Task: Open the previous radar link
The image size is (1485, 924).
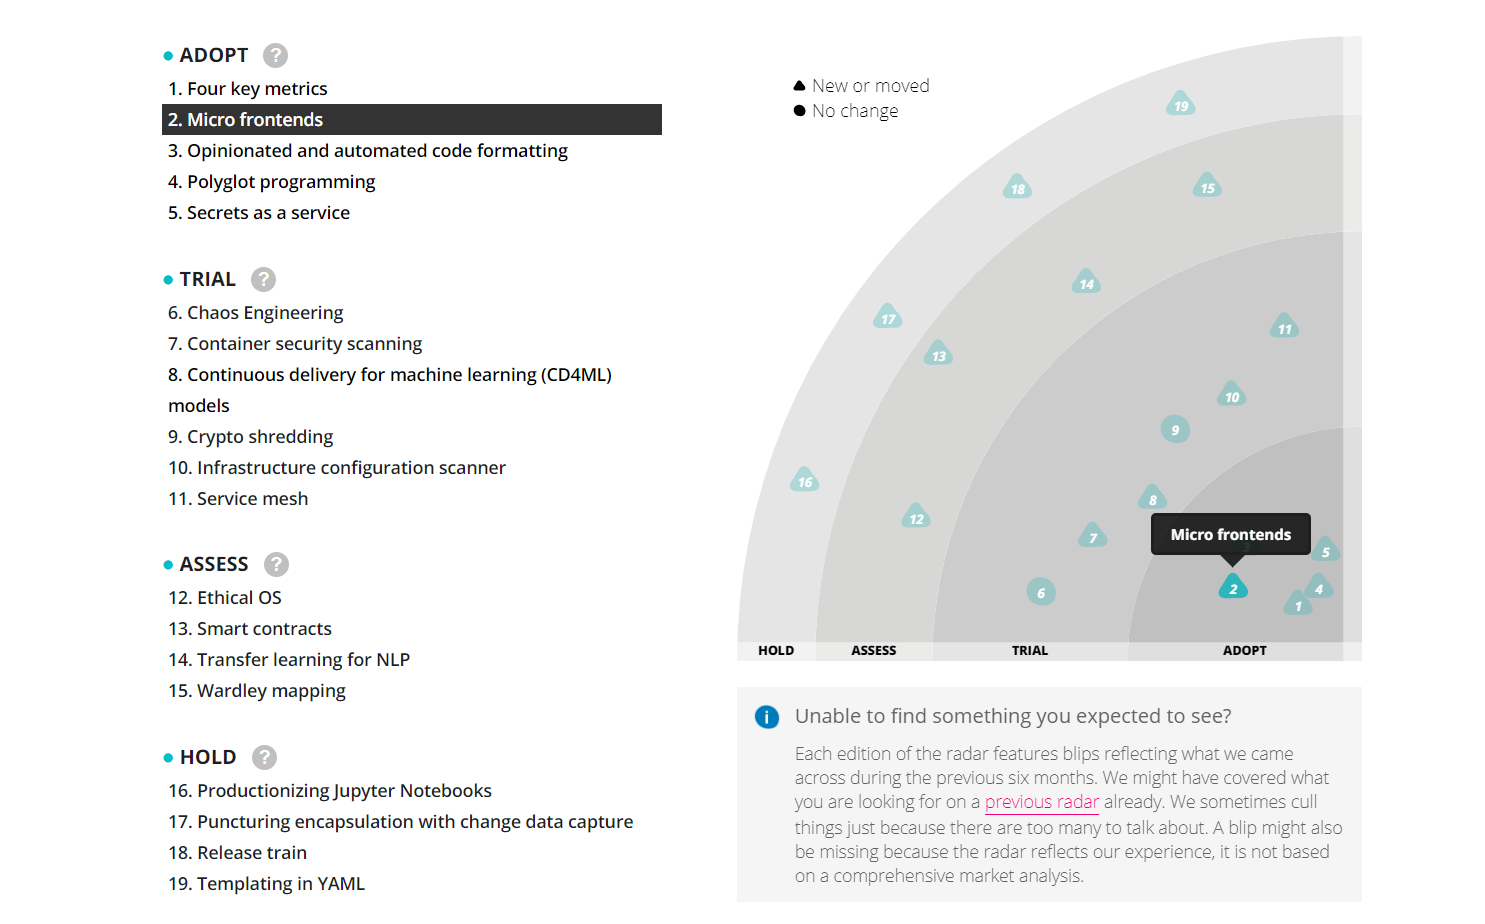Action: click(x=1041, y=802)
